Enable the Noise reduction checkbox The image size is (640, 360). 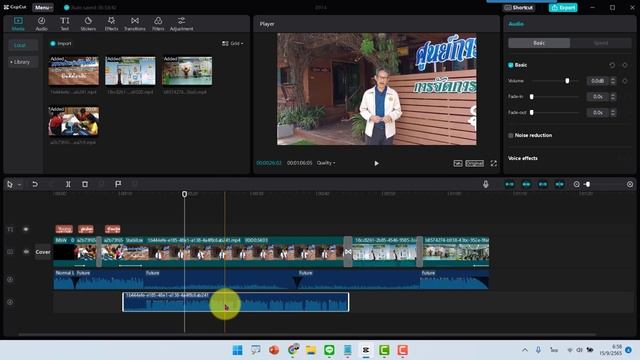tap(511, 135)
